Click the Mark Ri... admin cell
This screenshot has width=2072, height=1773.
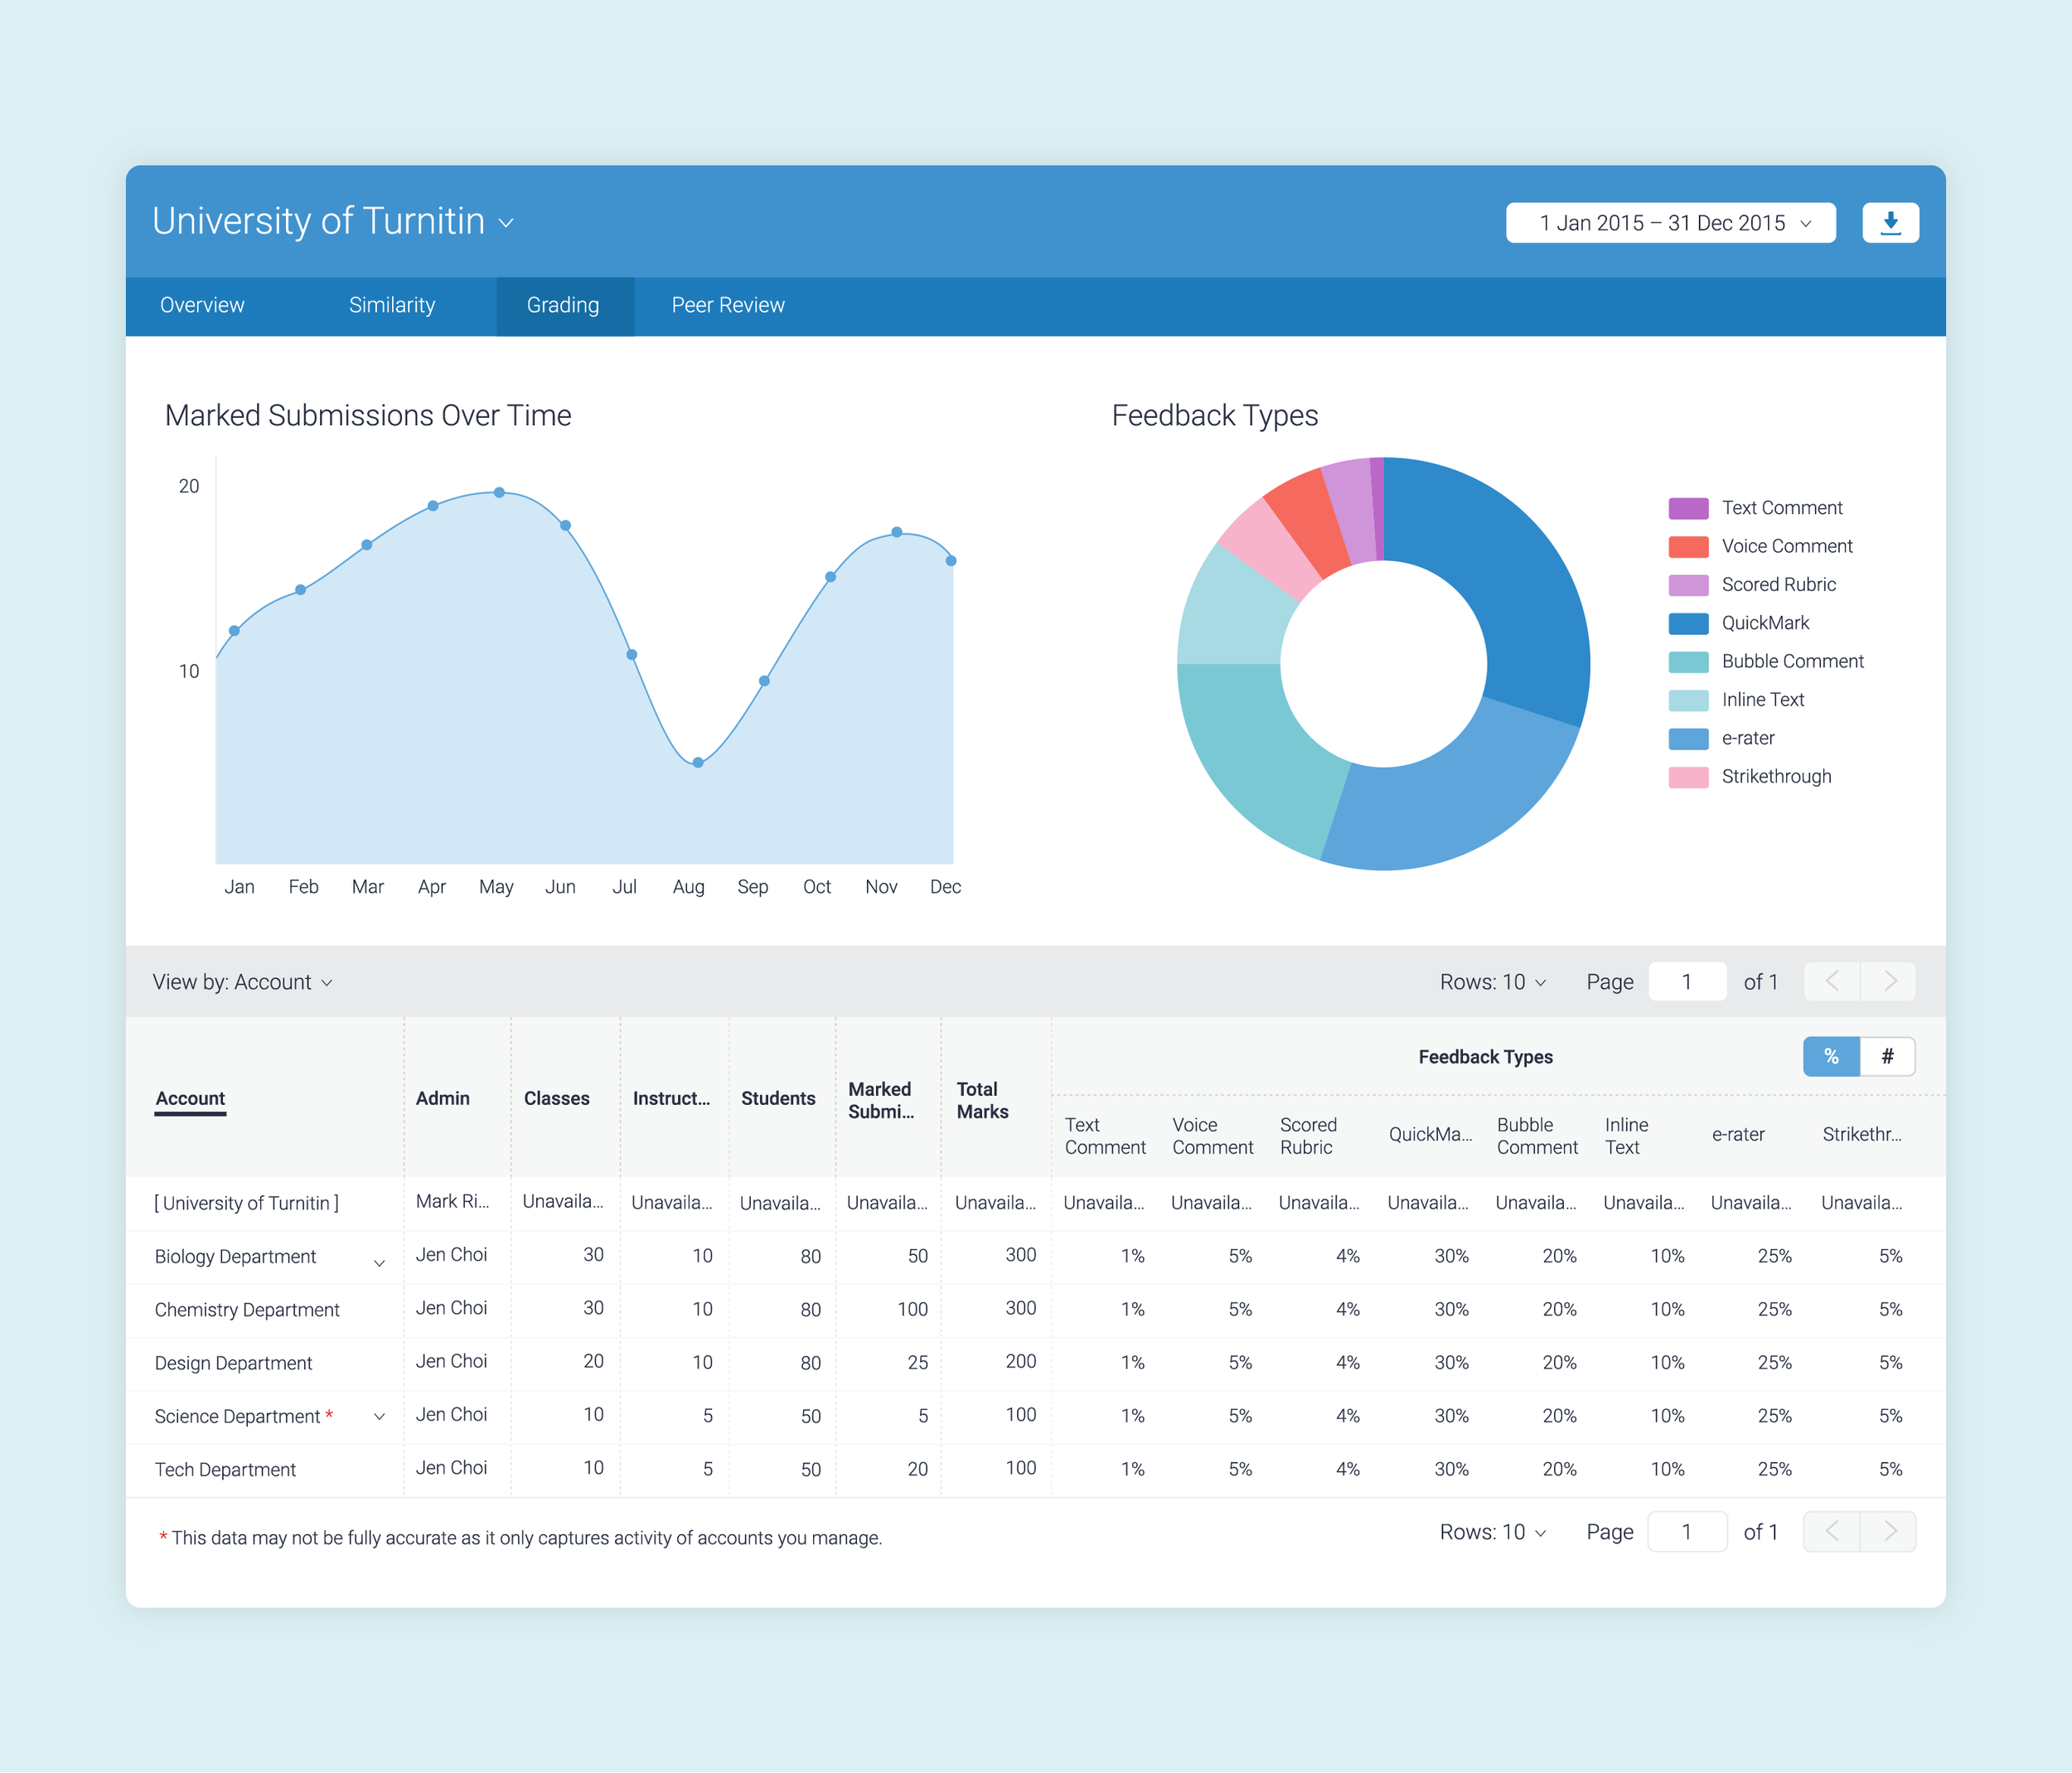point(452,1201)
